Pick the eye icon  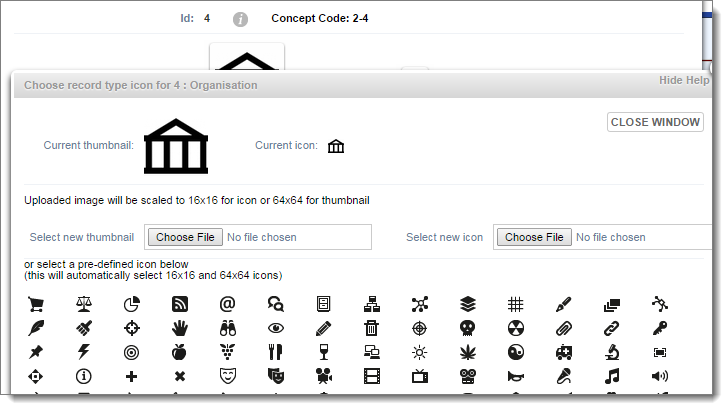(276, 328)
